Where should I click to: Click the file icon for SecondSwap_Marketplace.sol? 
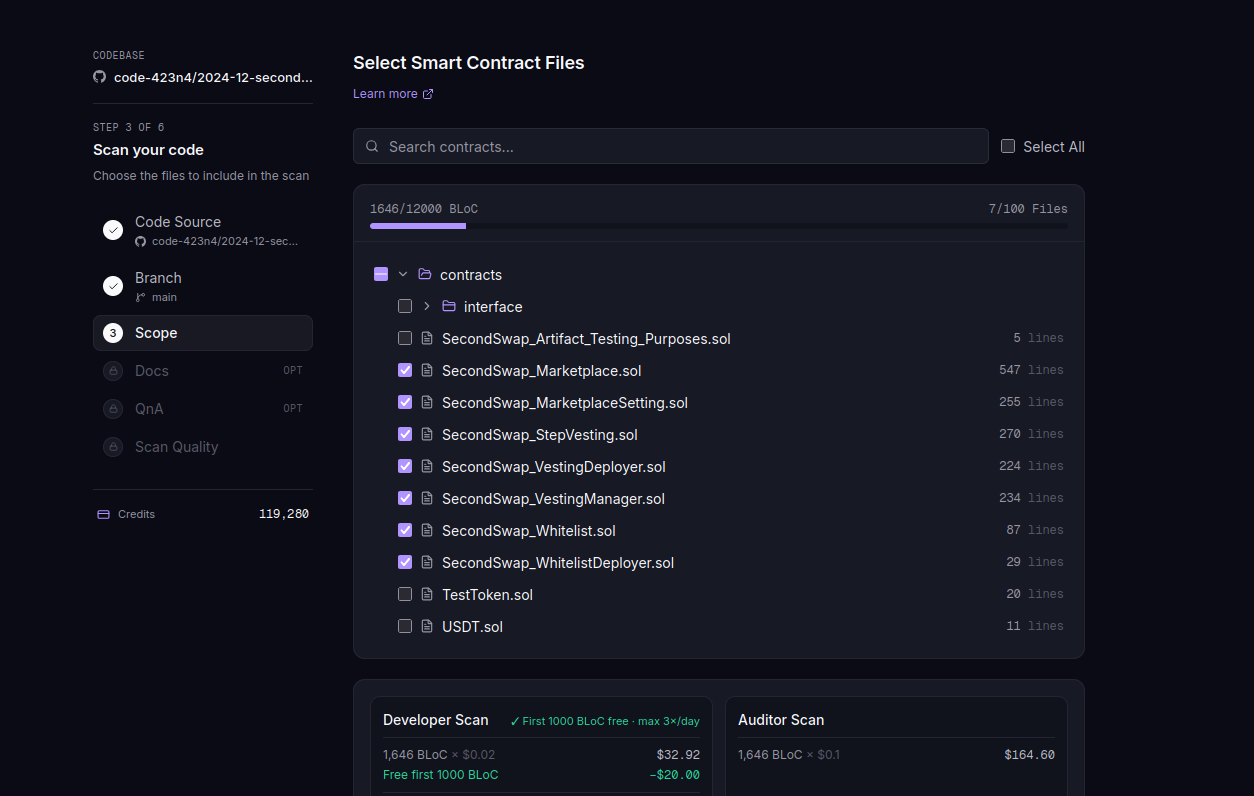pyautogui.click(x=427, y=370)
